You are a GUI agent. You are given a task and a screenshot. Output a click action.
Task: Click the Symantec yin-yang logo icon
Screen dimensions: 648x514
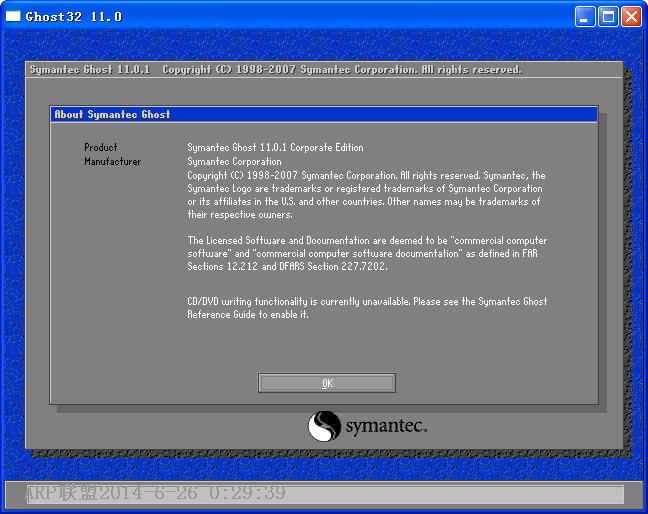pos(324,427)
